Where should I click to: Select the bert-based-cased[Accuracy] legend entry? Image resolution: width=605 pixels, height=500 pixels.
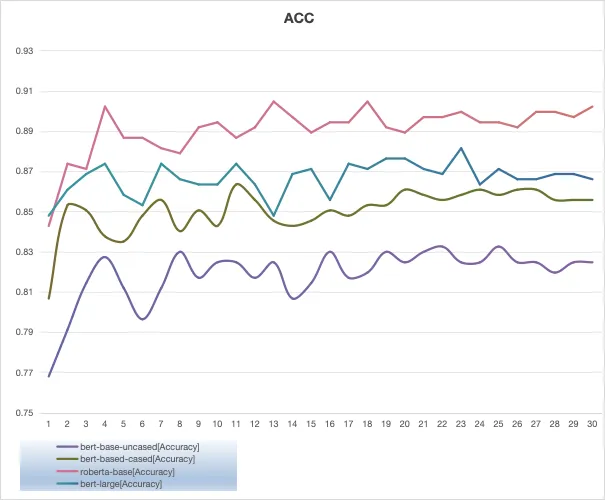[126, 459]
